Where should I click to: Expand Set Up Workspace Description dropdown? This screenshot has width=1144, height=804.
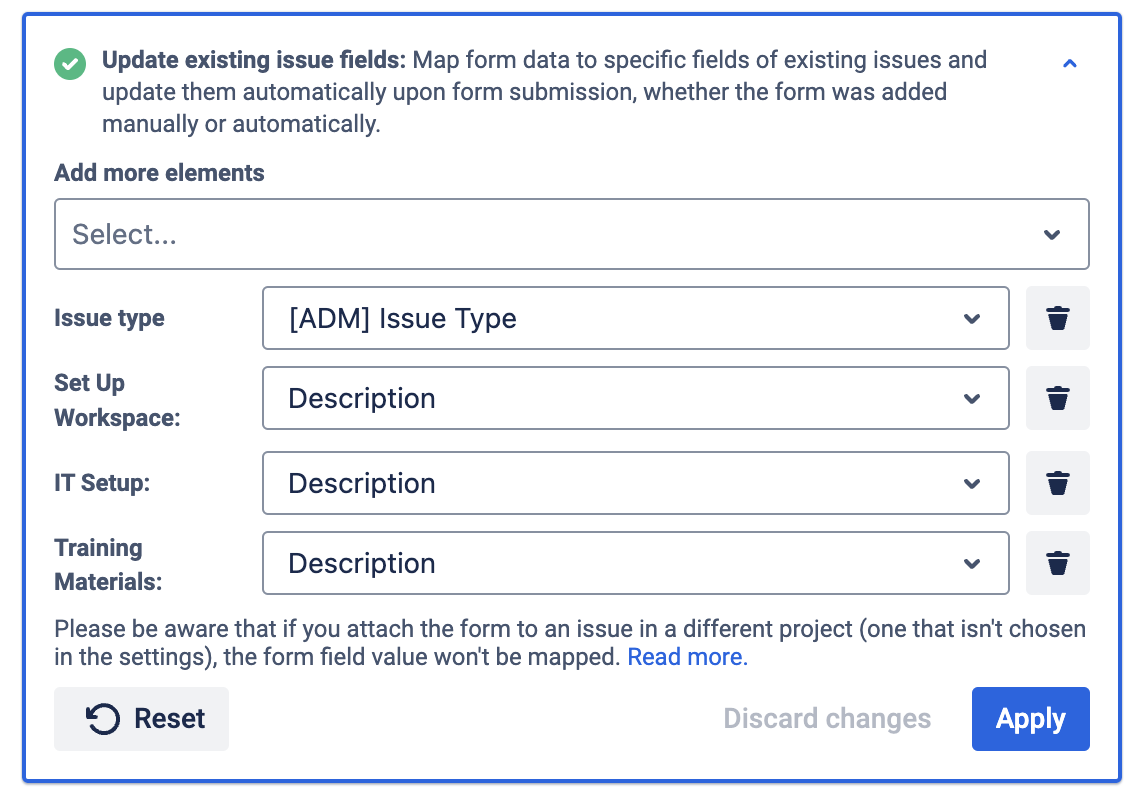pos(635,398)
